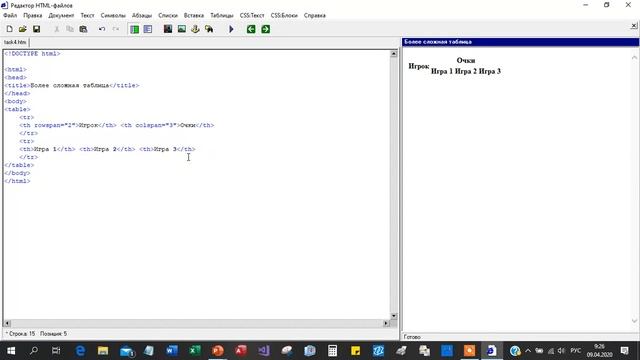Click the </table> closing tag line

click(19, 165)
